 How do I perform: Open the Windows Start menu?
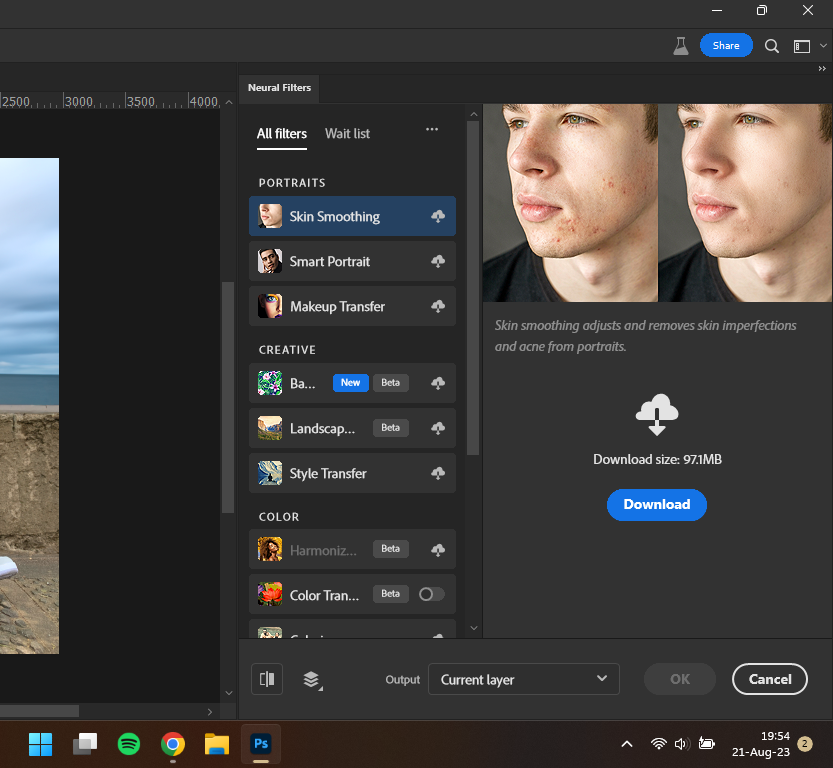click(x=40, y=744)
